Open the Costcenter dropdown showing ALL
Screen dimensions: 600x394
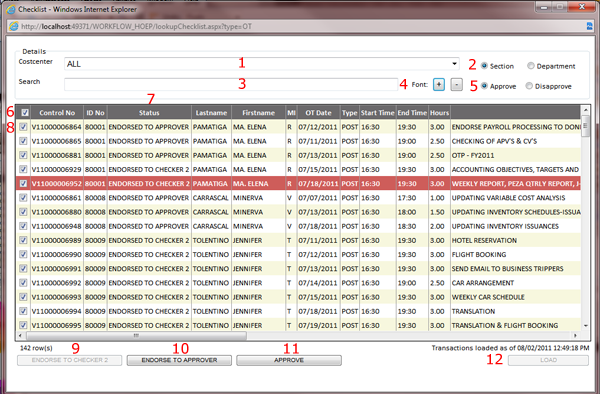262,64
